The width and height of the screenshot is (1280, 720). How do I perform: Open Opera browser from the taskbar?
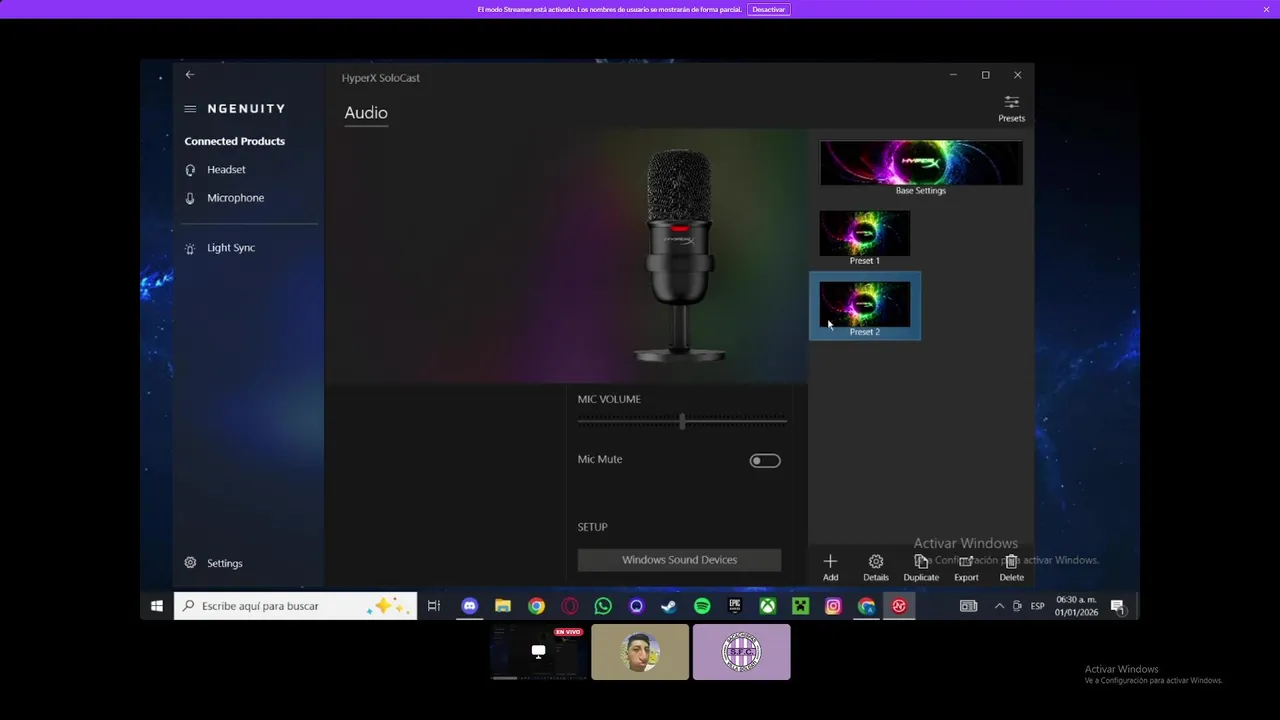pyautogui.click(x=570, y=606)
